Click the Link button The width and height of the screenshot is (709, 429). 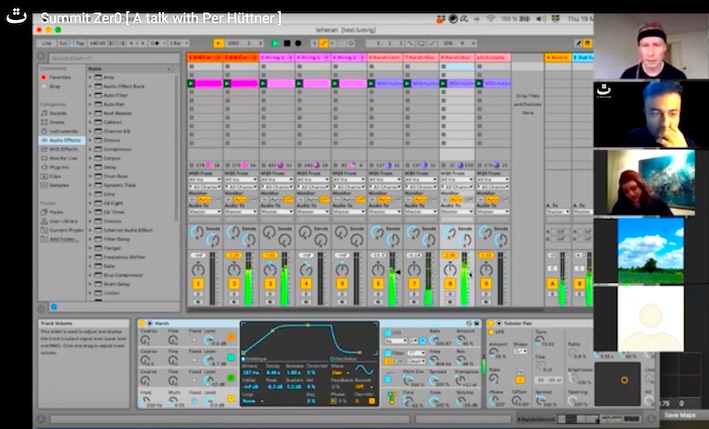click(x=47, y=43)
